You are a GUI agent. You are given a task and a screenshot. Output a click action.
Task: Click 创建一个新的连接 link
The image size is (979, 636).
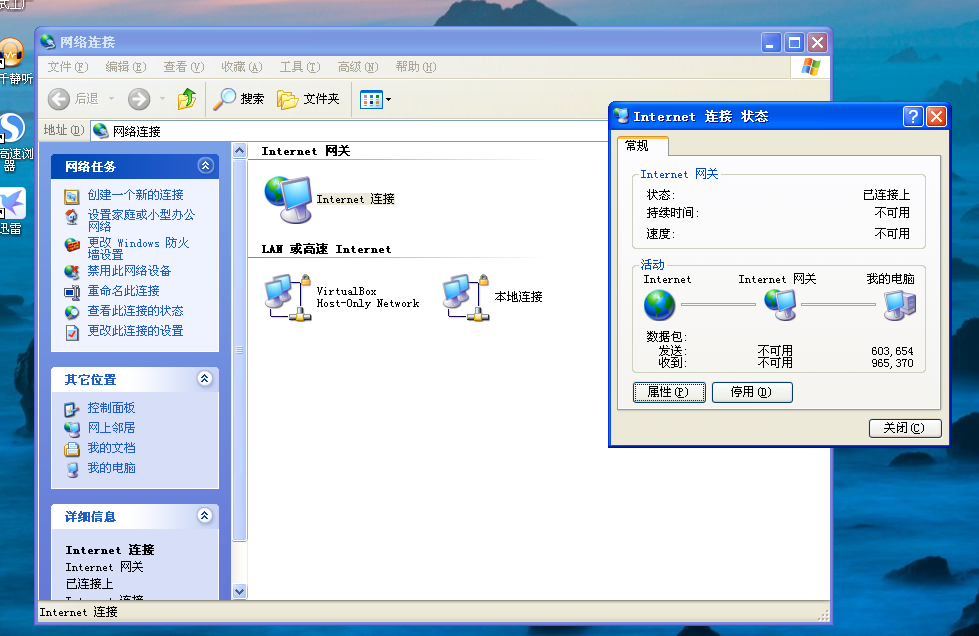tap(135, 195)
